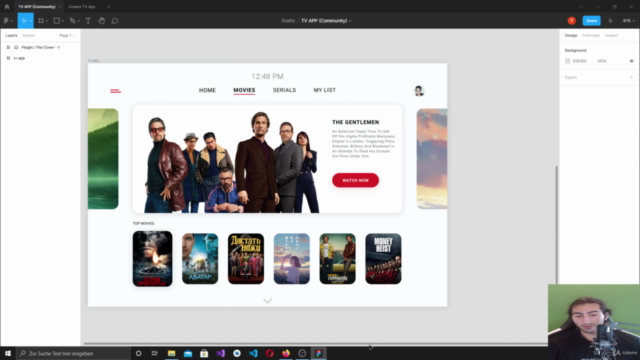Click the Avatar movie poster
Viewport: 640px width, 360px height.
200,259
